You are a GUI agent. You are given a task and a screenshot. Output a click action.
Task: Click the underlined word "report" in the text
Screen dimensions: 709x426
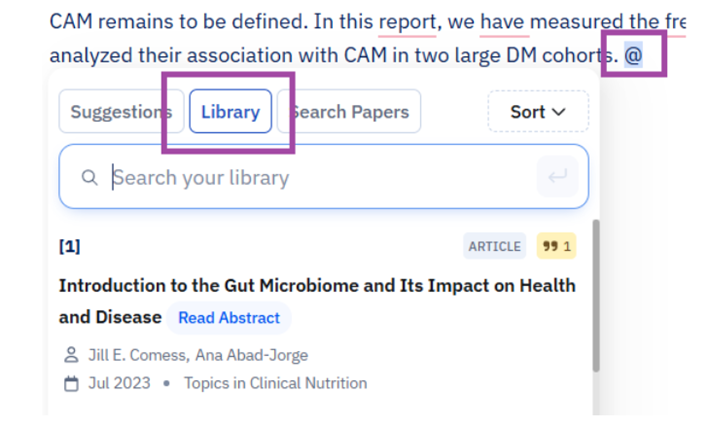pyautogui.click(x=409, y=20)
